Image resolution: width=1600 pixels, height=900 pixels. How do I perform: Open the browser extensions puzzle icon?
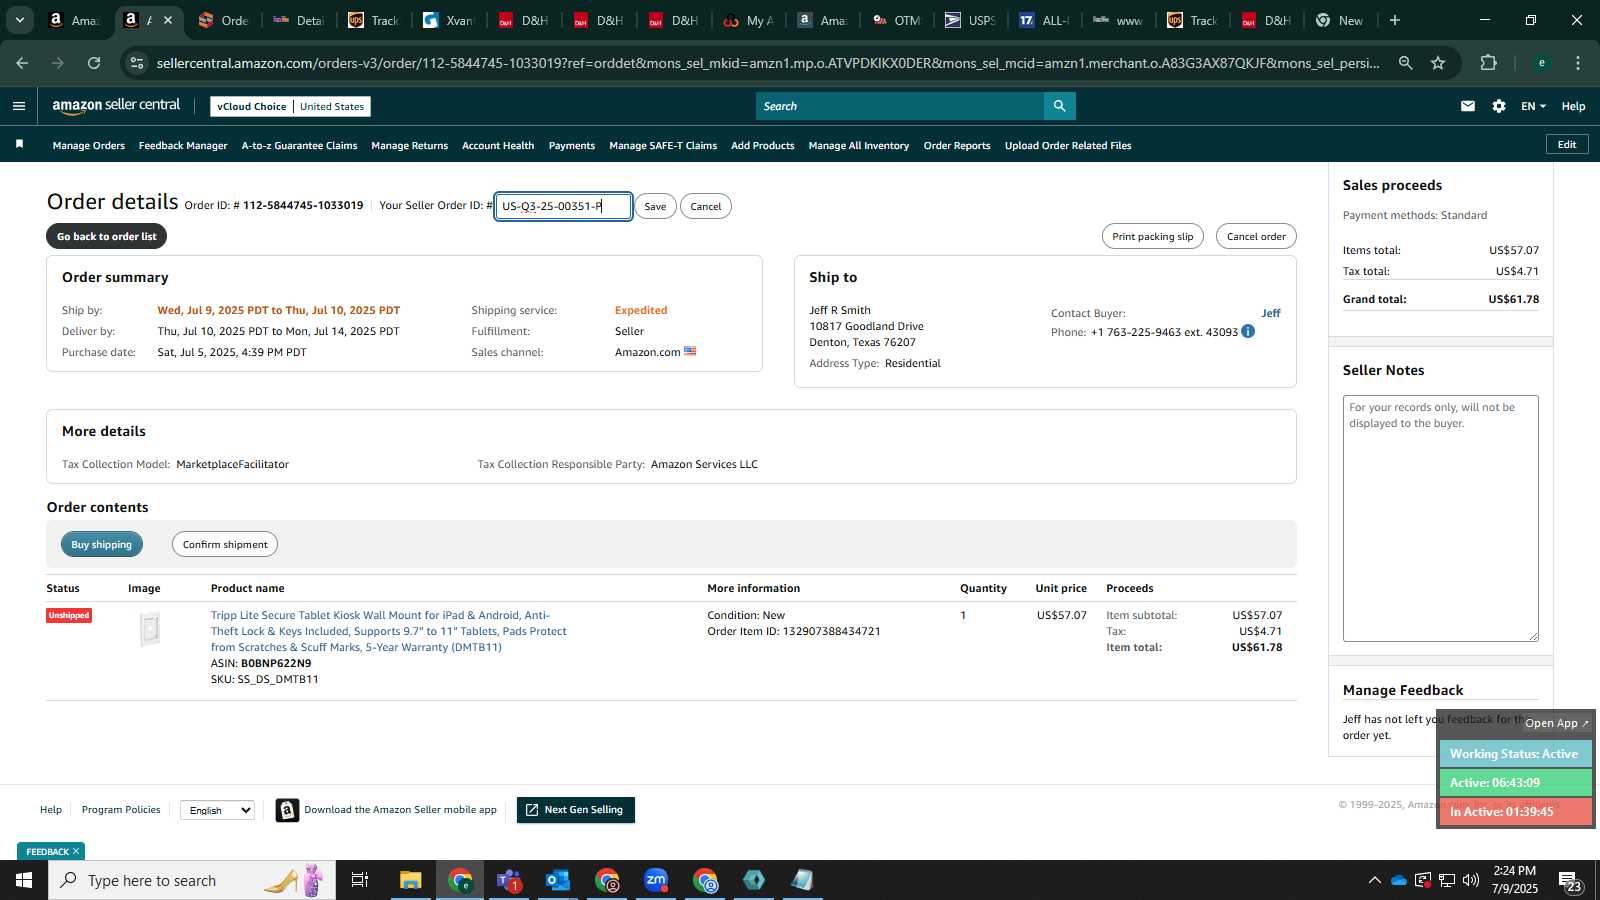click(x=1489, y=63)
